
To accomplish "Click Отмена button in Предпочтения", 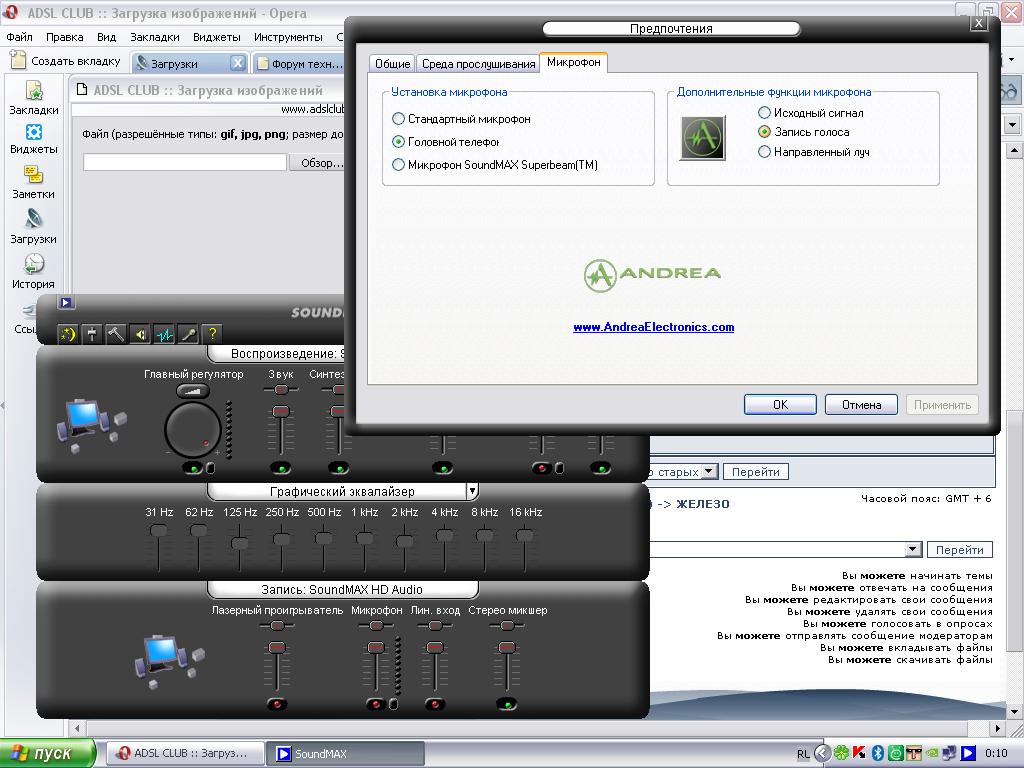I will tap(861, 405).
